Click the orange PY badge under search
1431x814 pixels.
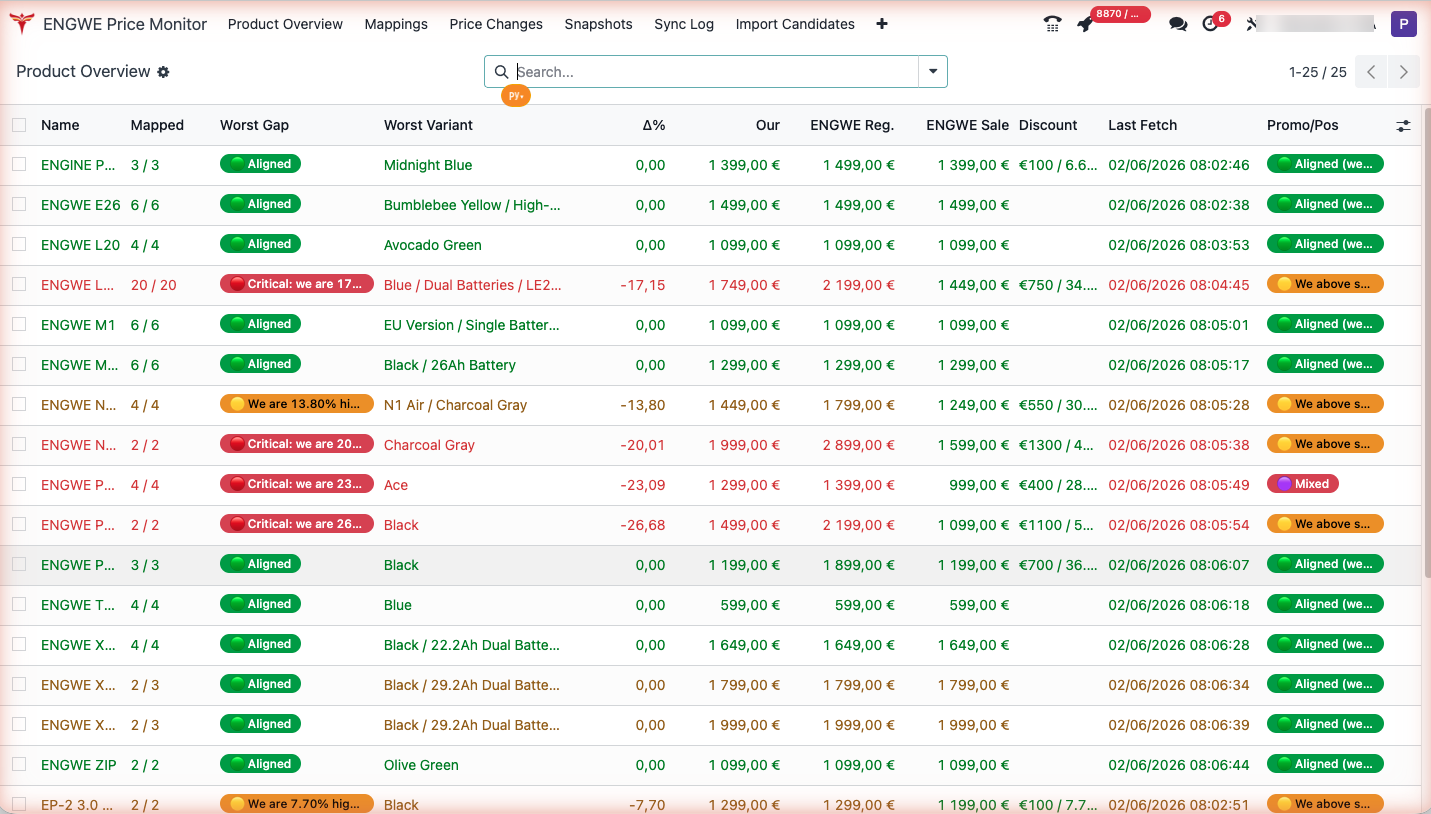tap(516, 96)
